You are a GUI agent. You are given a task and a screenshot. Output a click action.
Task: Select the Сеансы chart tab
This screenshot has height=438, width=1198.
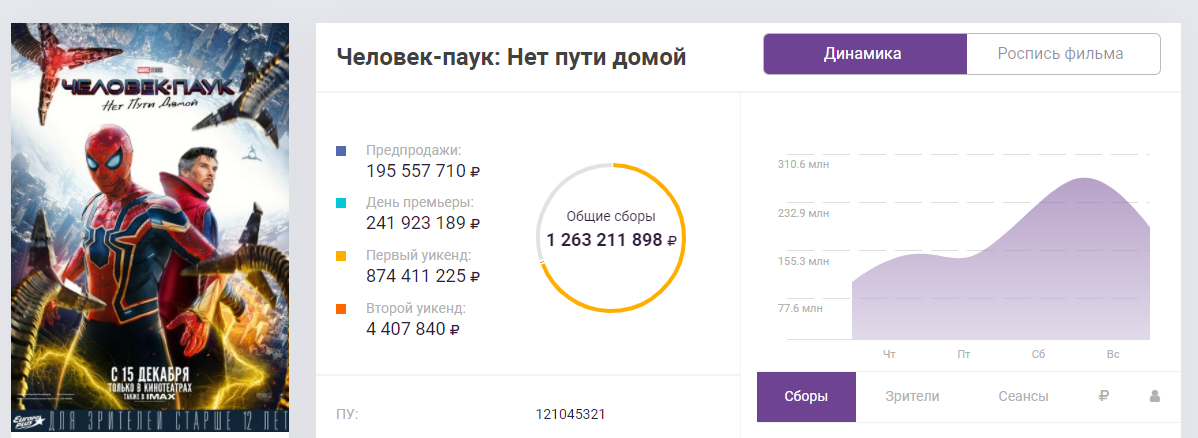[x=1023, y=397]
